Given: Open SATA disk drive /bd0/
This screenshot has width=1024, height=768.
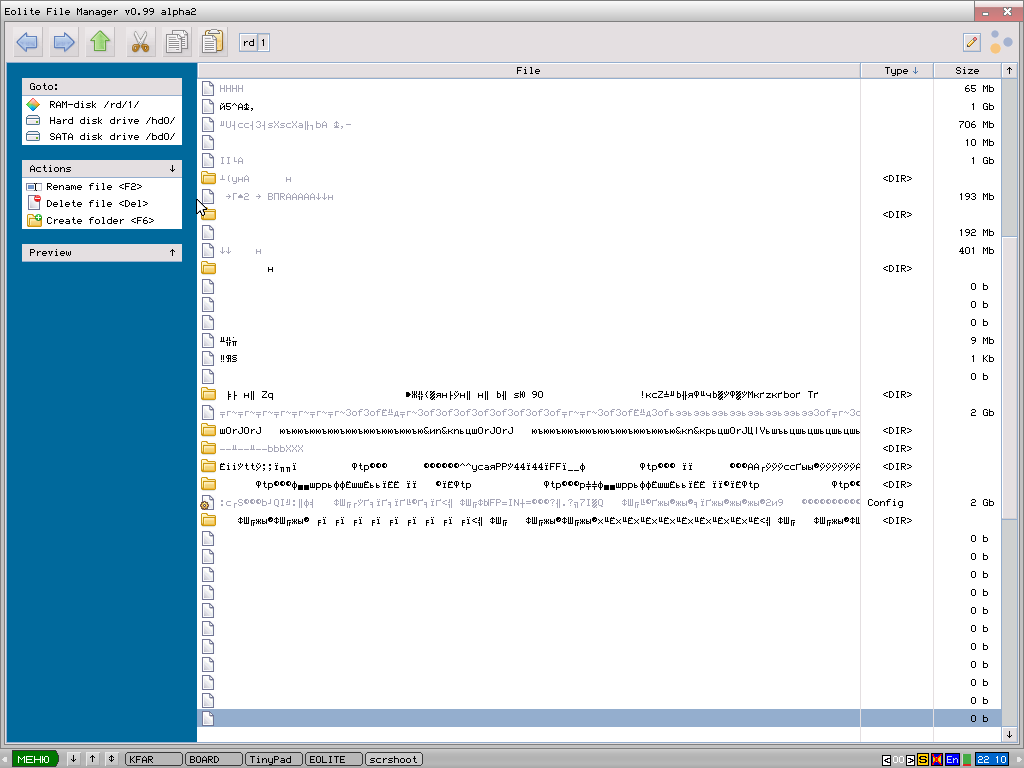Looking at the screenshot, I should tap(112, 136).
